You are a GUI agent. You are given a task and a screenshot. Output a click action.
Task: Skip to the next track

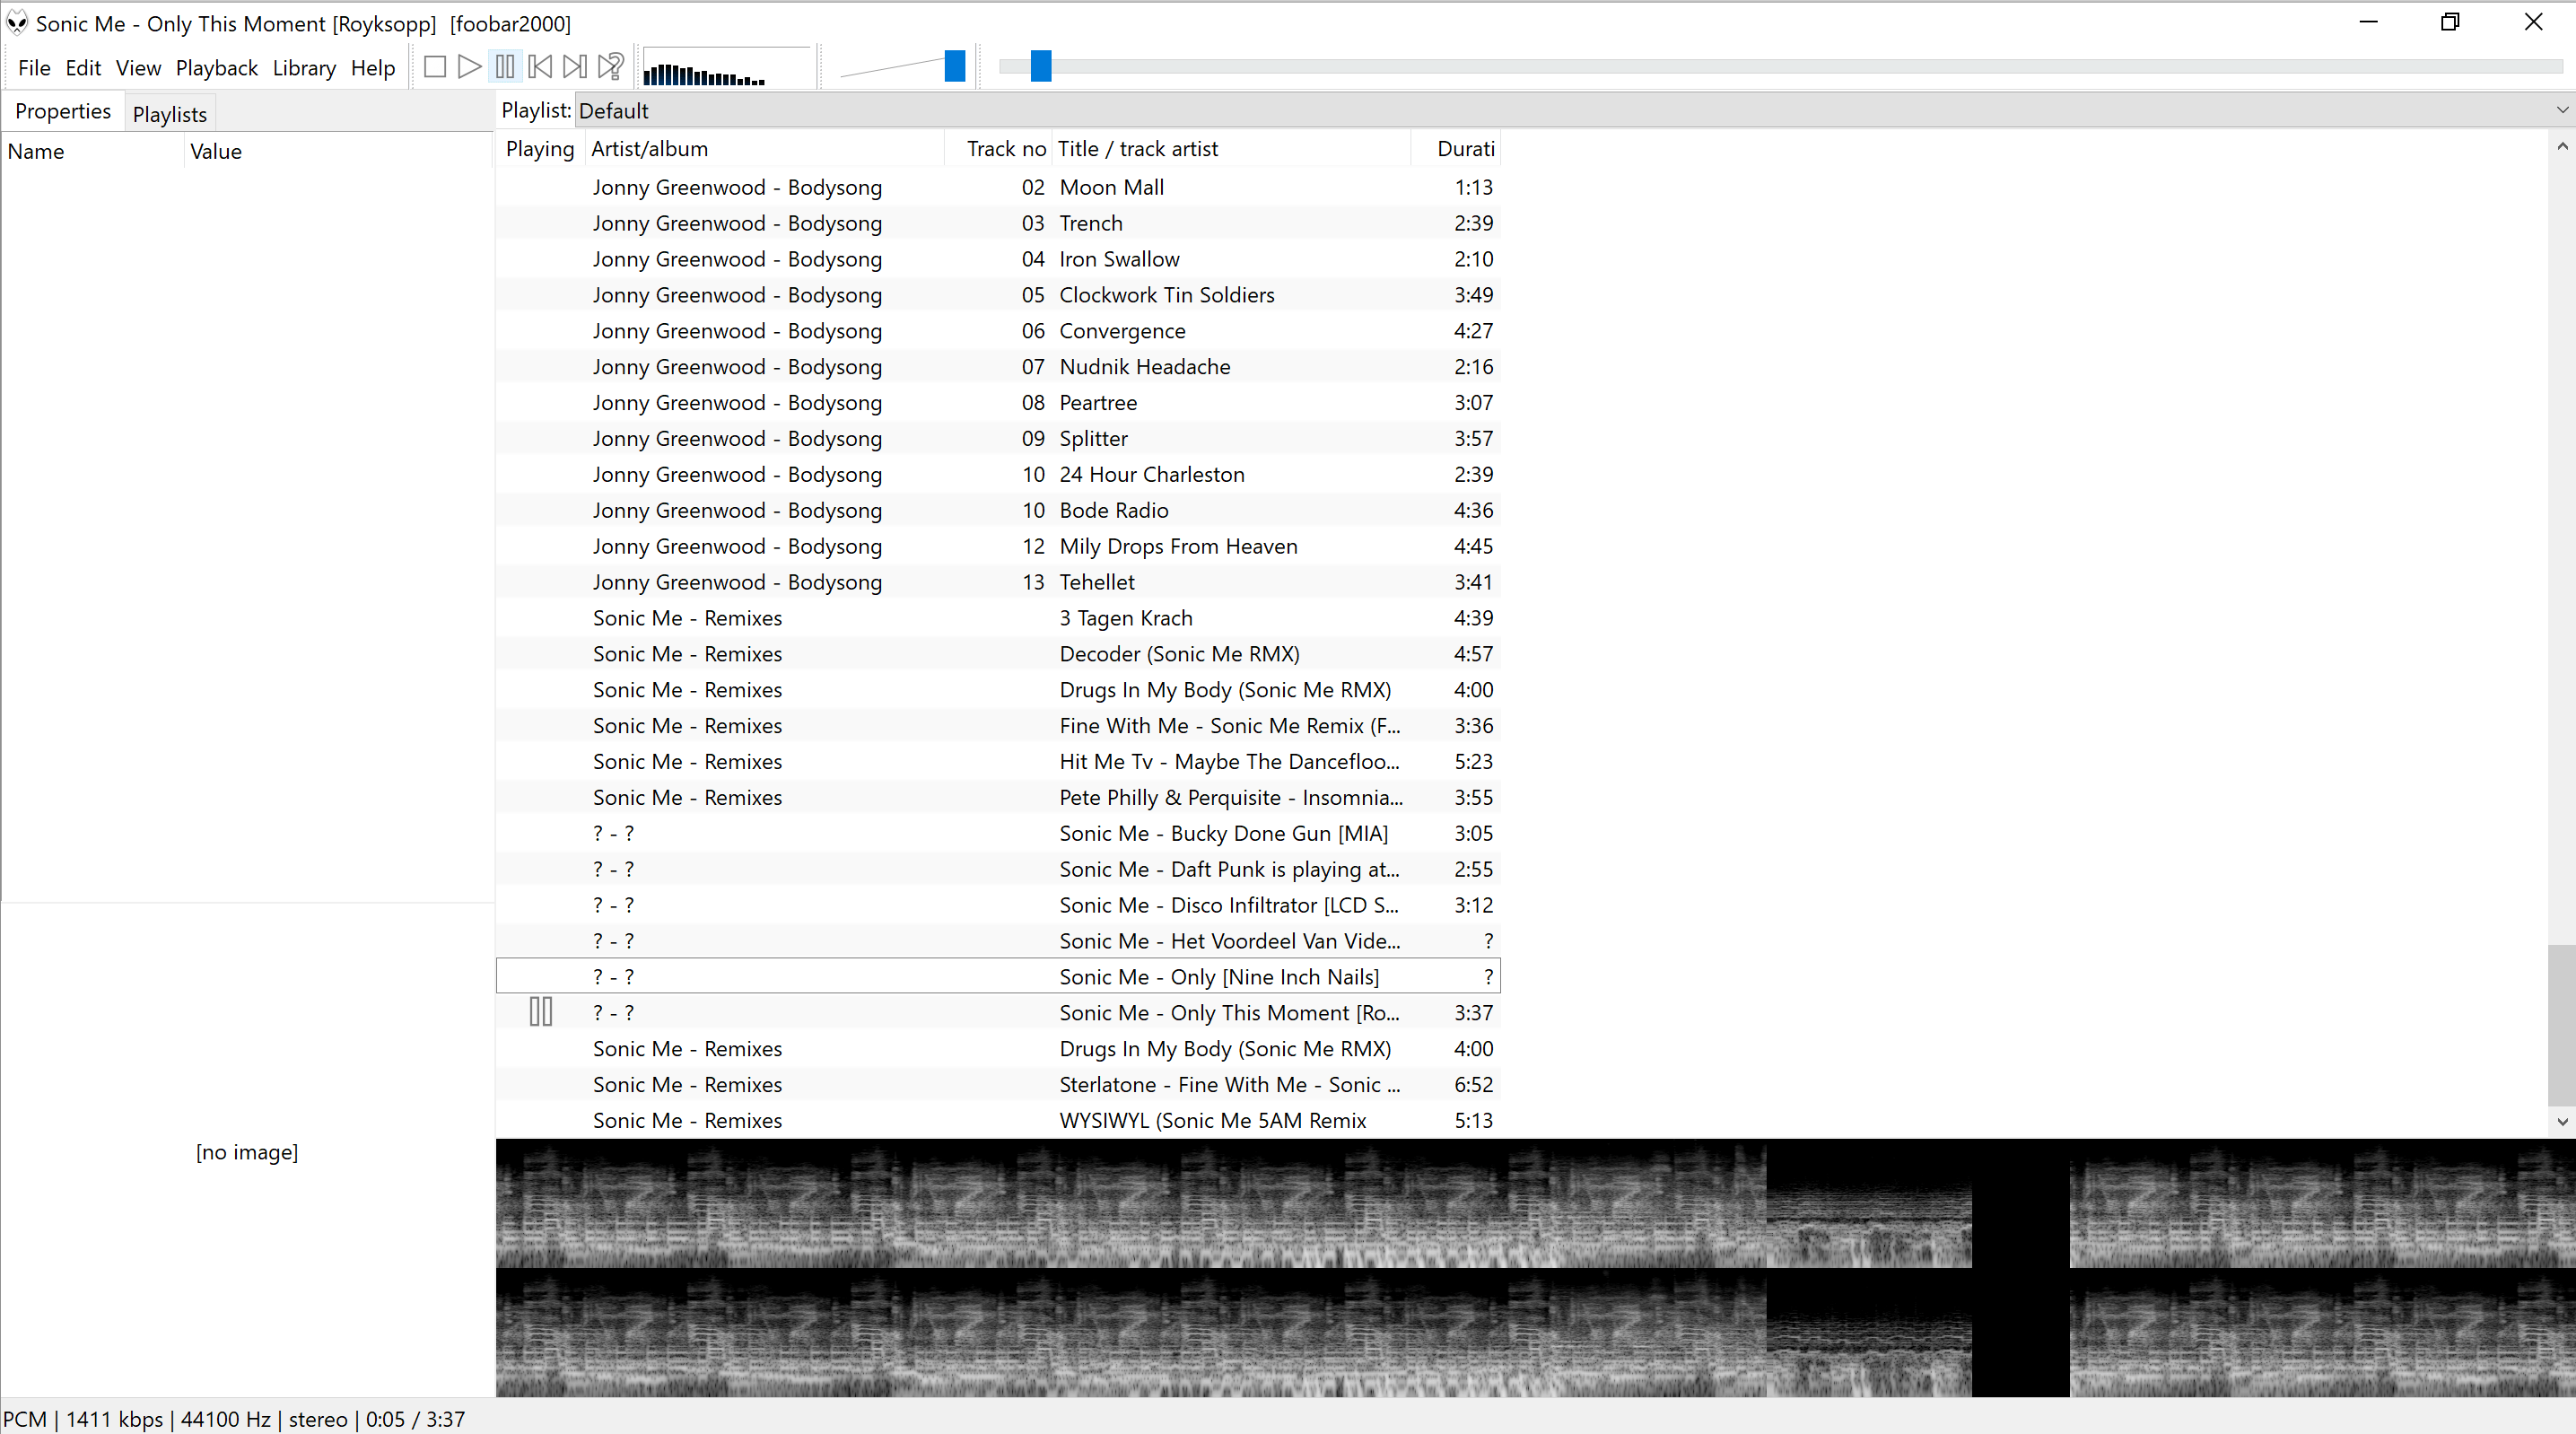coord(575,67)
